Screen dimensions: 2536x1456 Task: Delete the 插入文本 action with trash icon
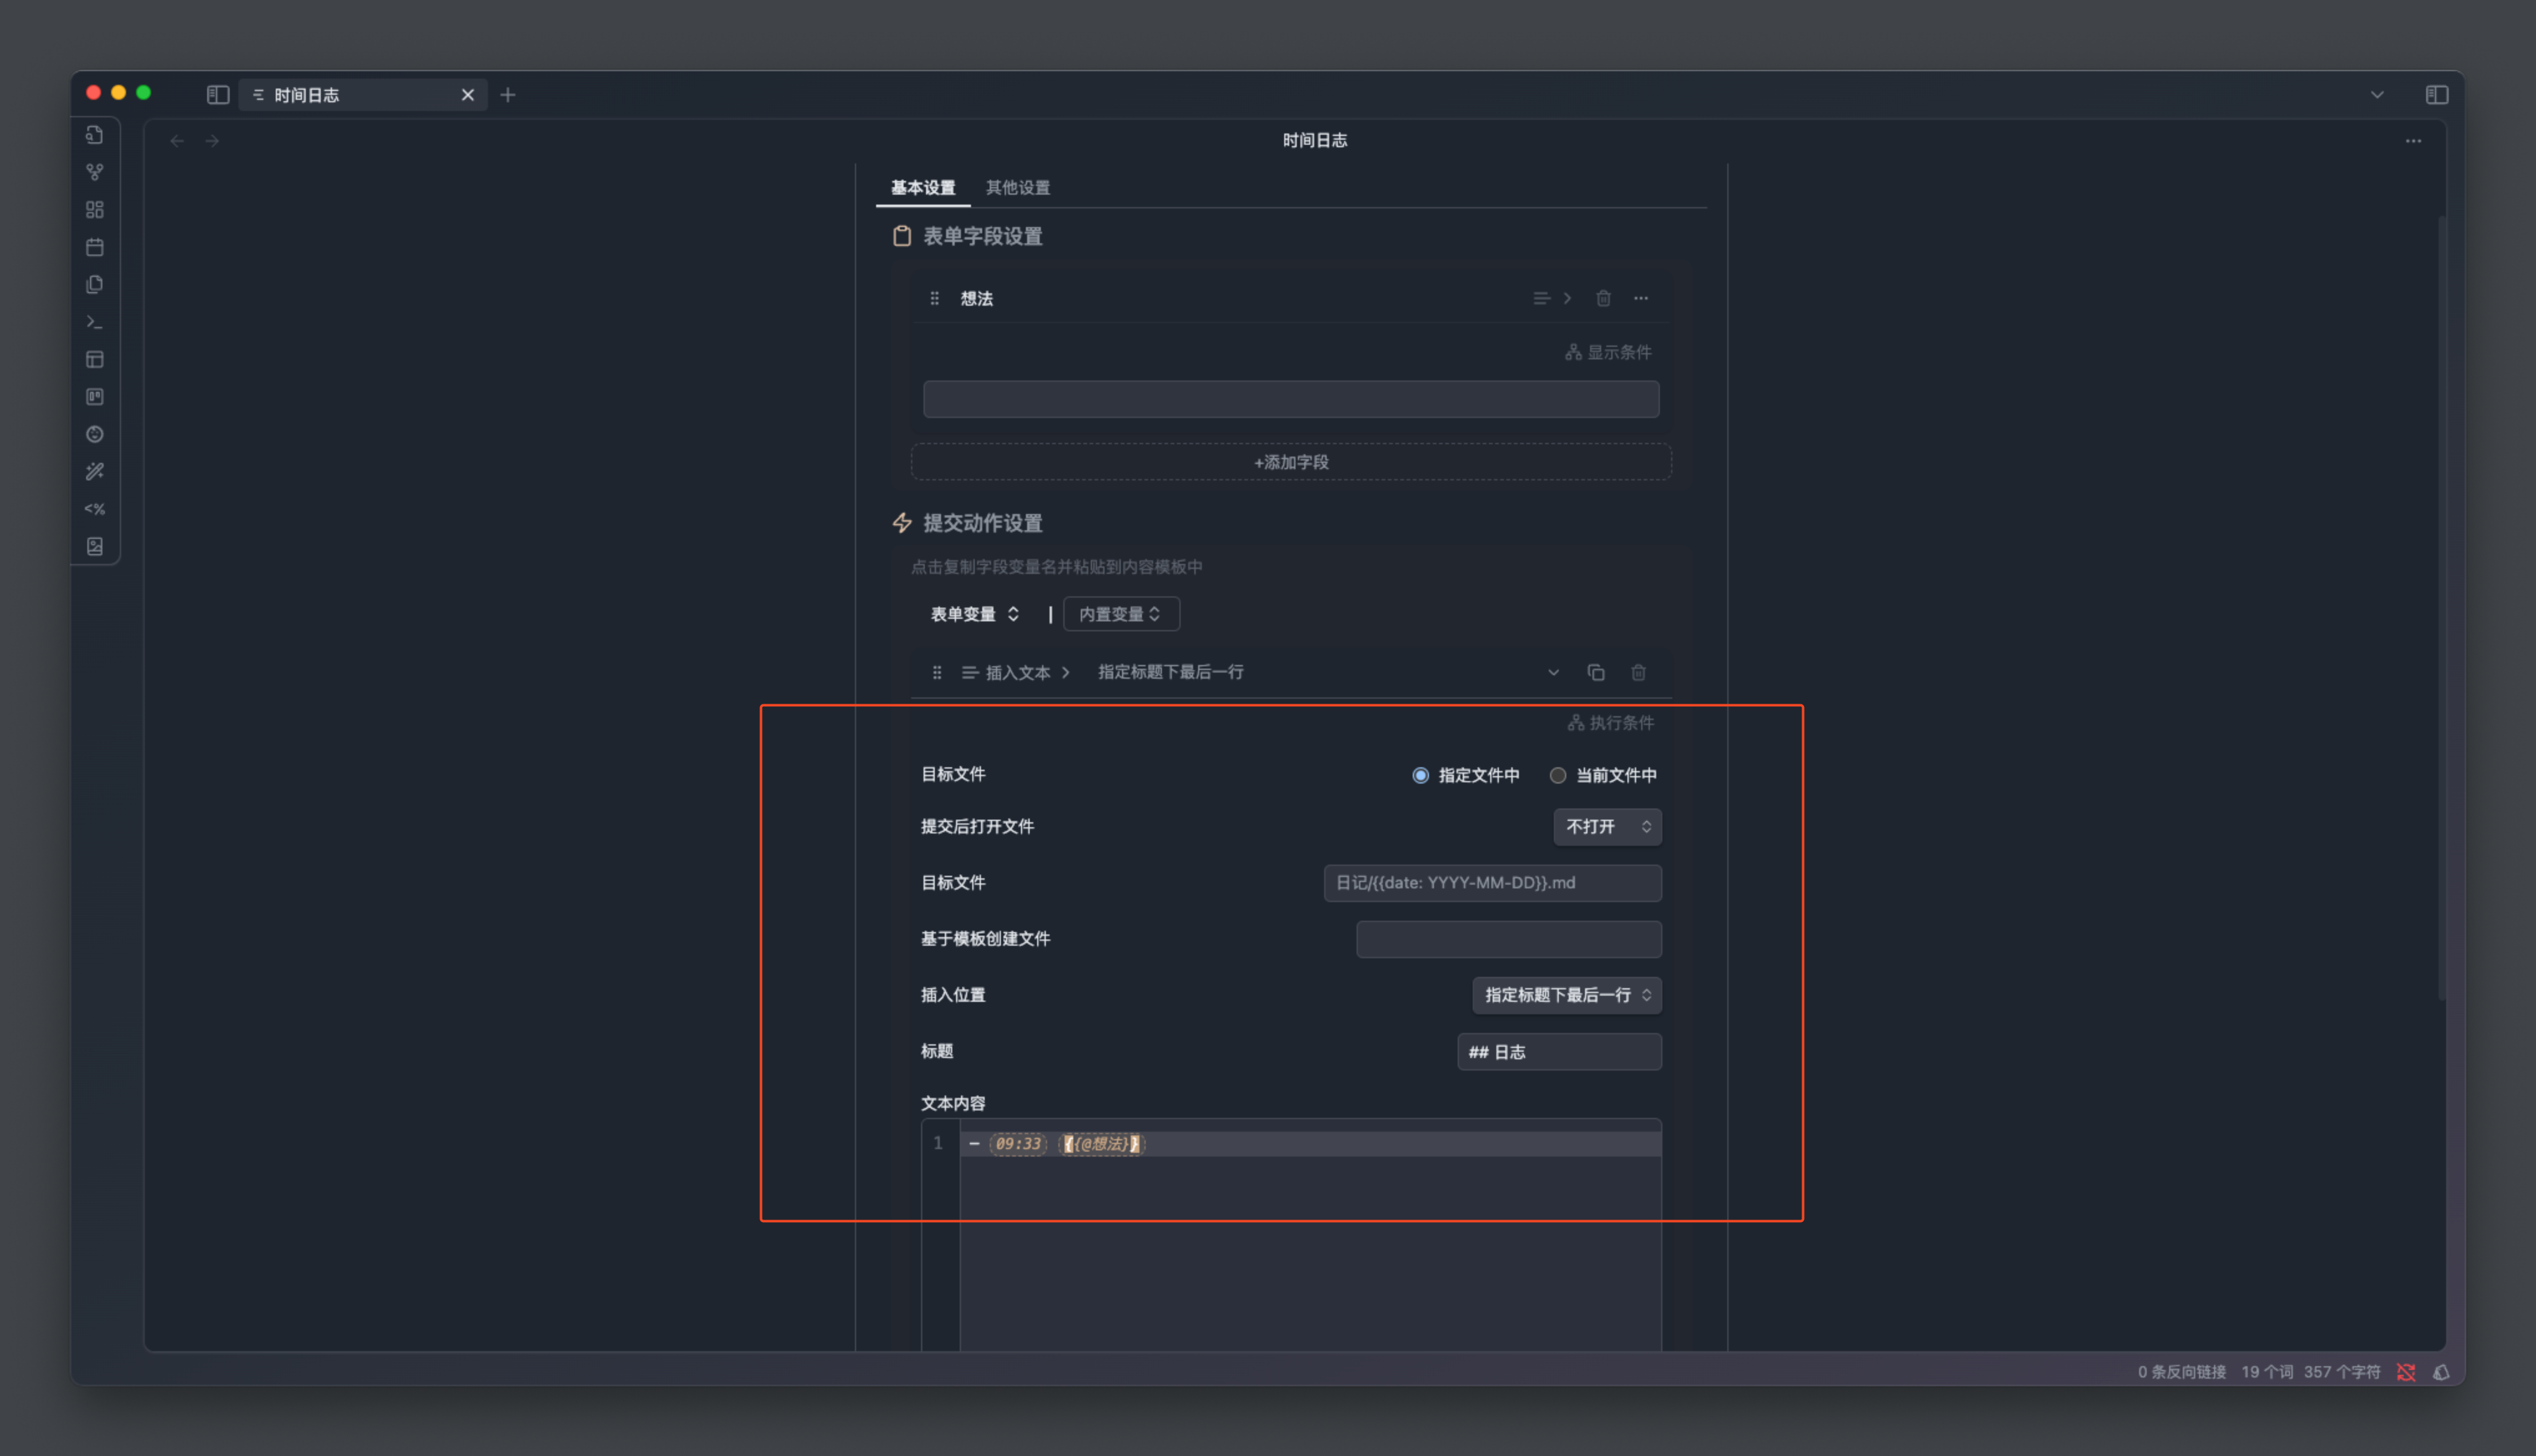[1638, 672]
